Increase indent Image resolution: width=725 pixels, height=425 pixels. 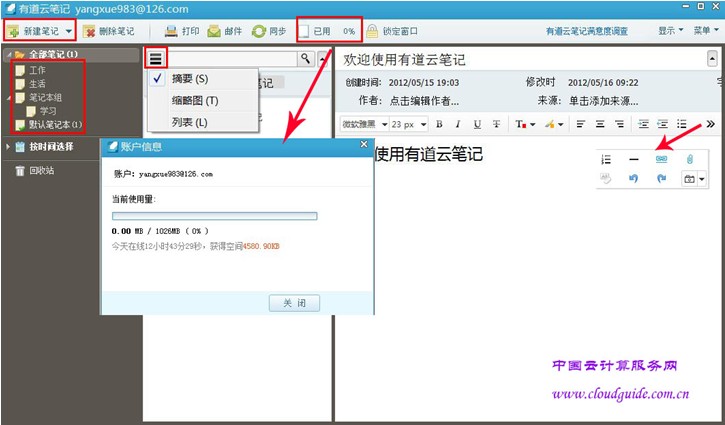(x=643, y=124)
